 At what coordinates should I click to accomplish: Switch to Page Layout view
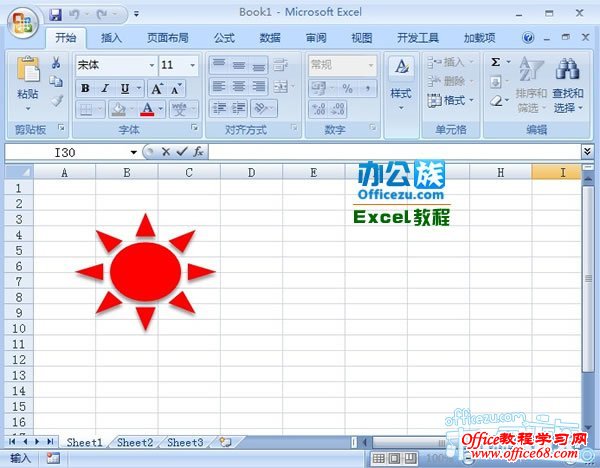pos(395,458)
